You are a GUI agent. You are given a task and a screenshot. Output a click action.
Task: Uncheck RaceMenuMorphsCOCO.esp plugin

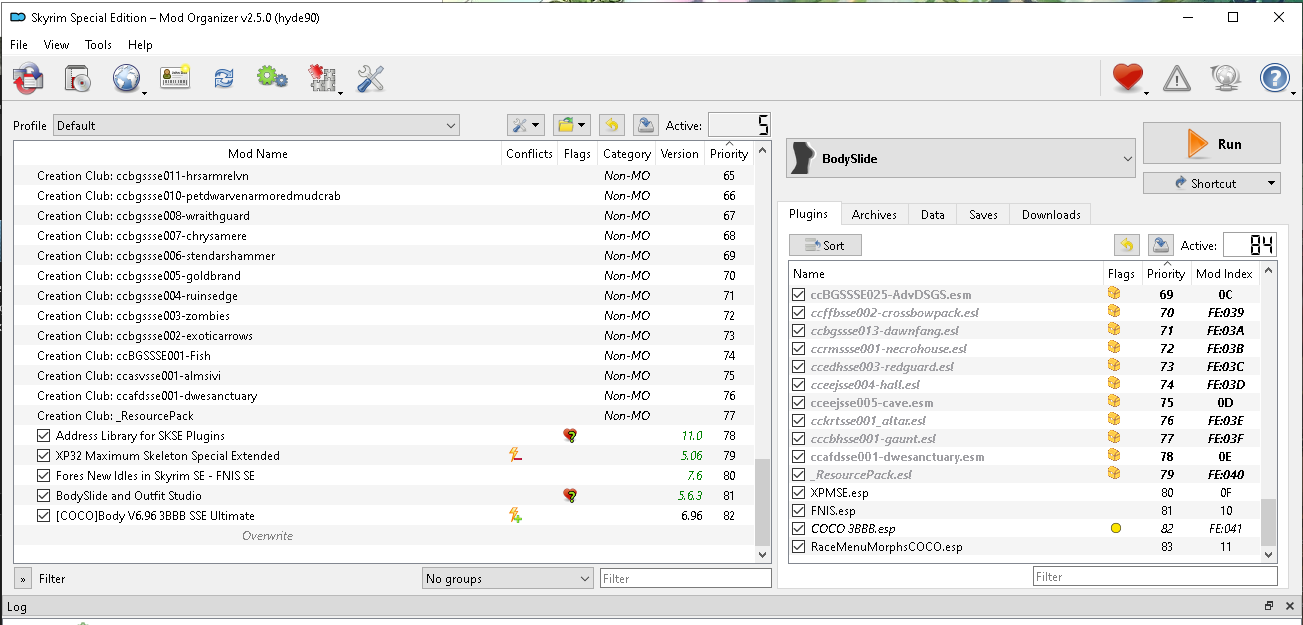(x=798, y=547)
